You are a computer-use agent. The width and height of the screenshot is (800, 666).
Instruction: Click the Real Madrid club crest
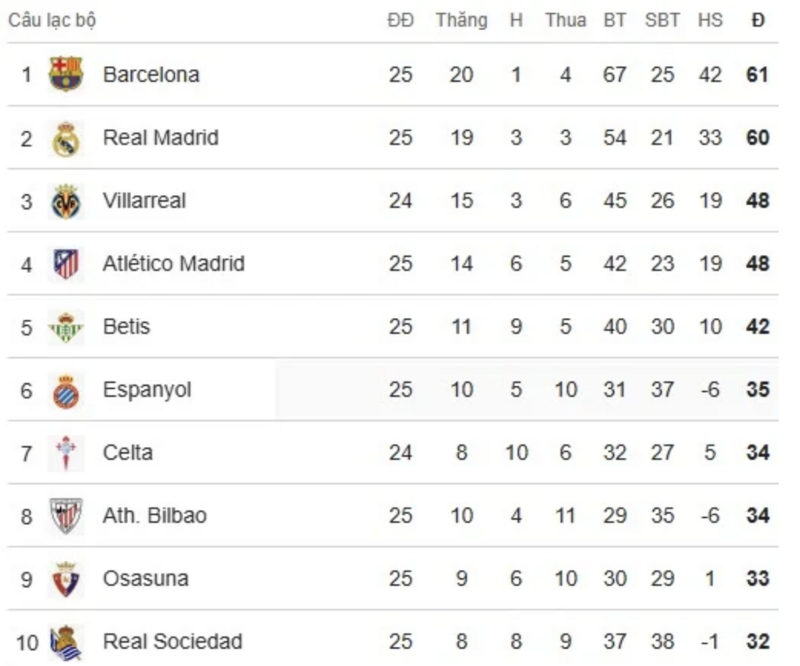66,138
